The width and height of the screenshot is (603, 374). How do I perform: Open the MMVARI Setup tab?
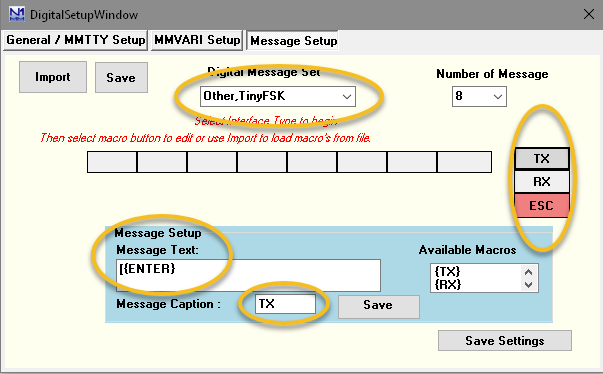point(197,40)
